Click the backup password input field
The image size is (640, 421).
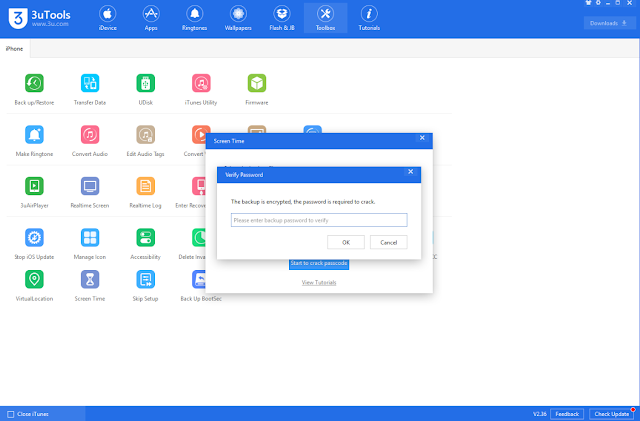pos(319,220)
